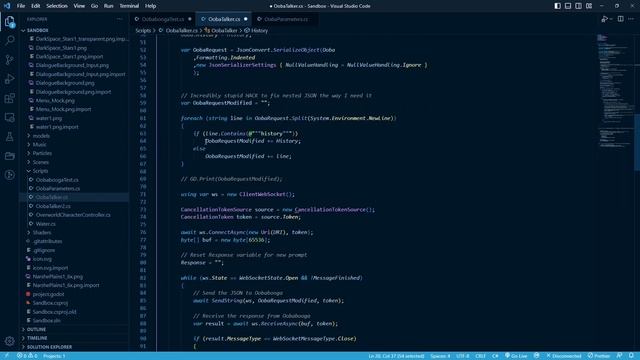Screen dimensions: 640x360
Task: Open the Selection menu
Action: click(x=57, y=6)
